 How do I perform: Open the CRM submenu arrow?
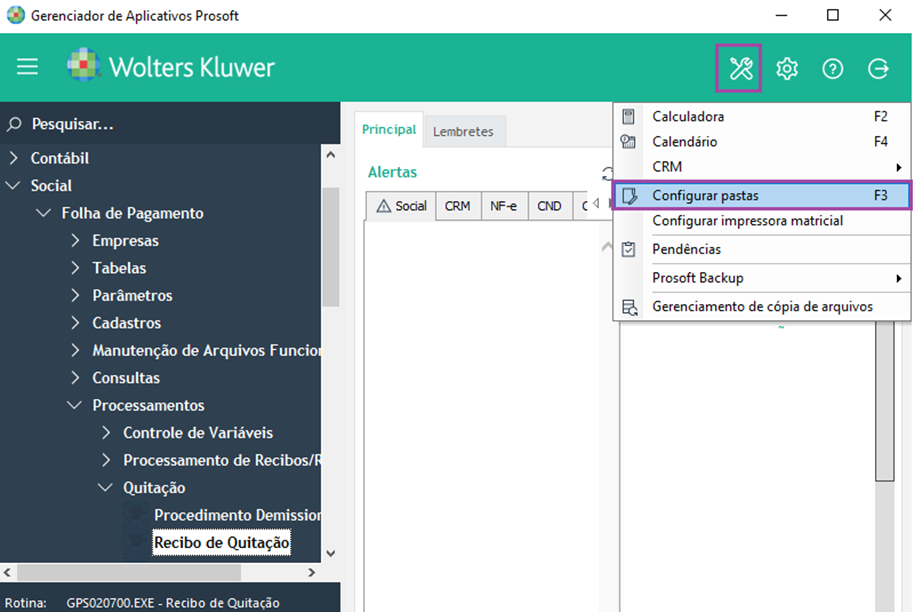(x=899, y=167)
